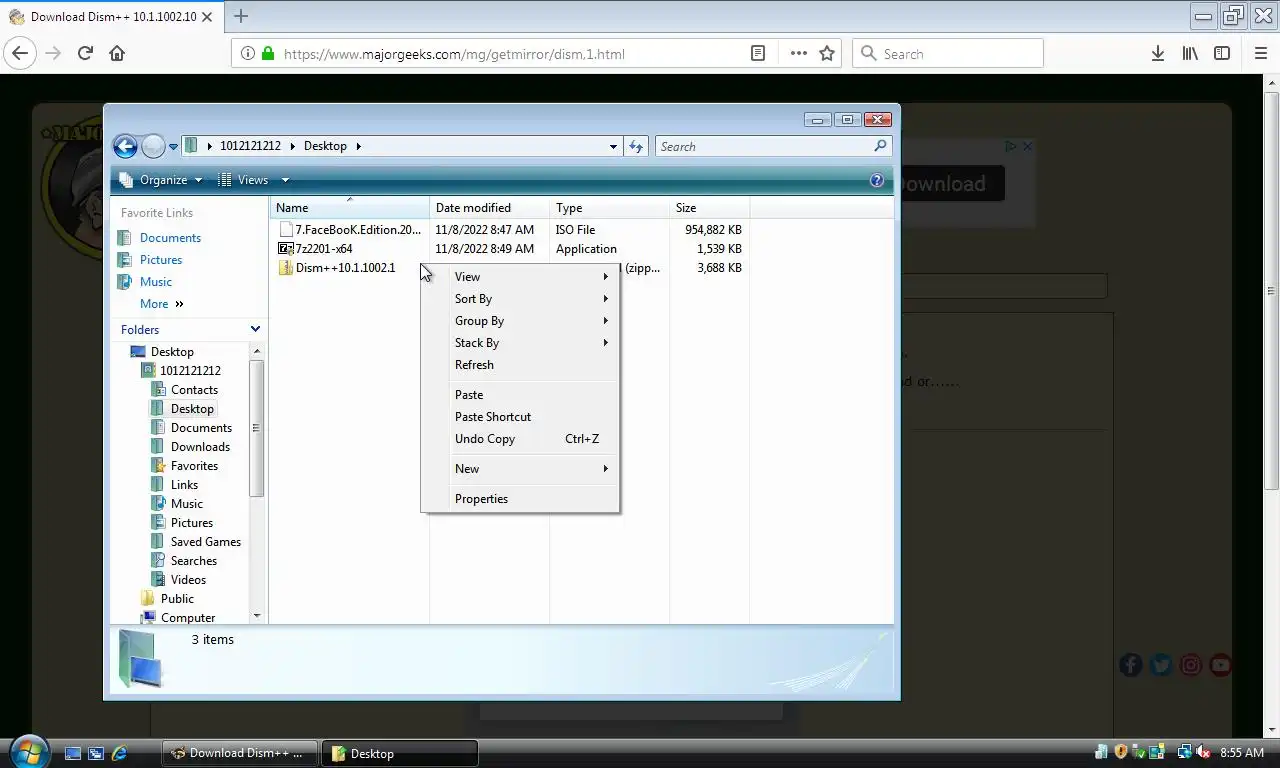
Task: Click the Firefox search box
Action: tap(948, 53)
